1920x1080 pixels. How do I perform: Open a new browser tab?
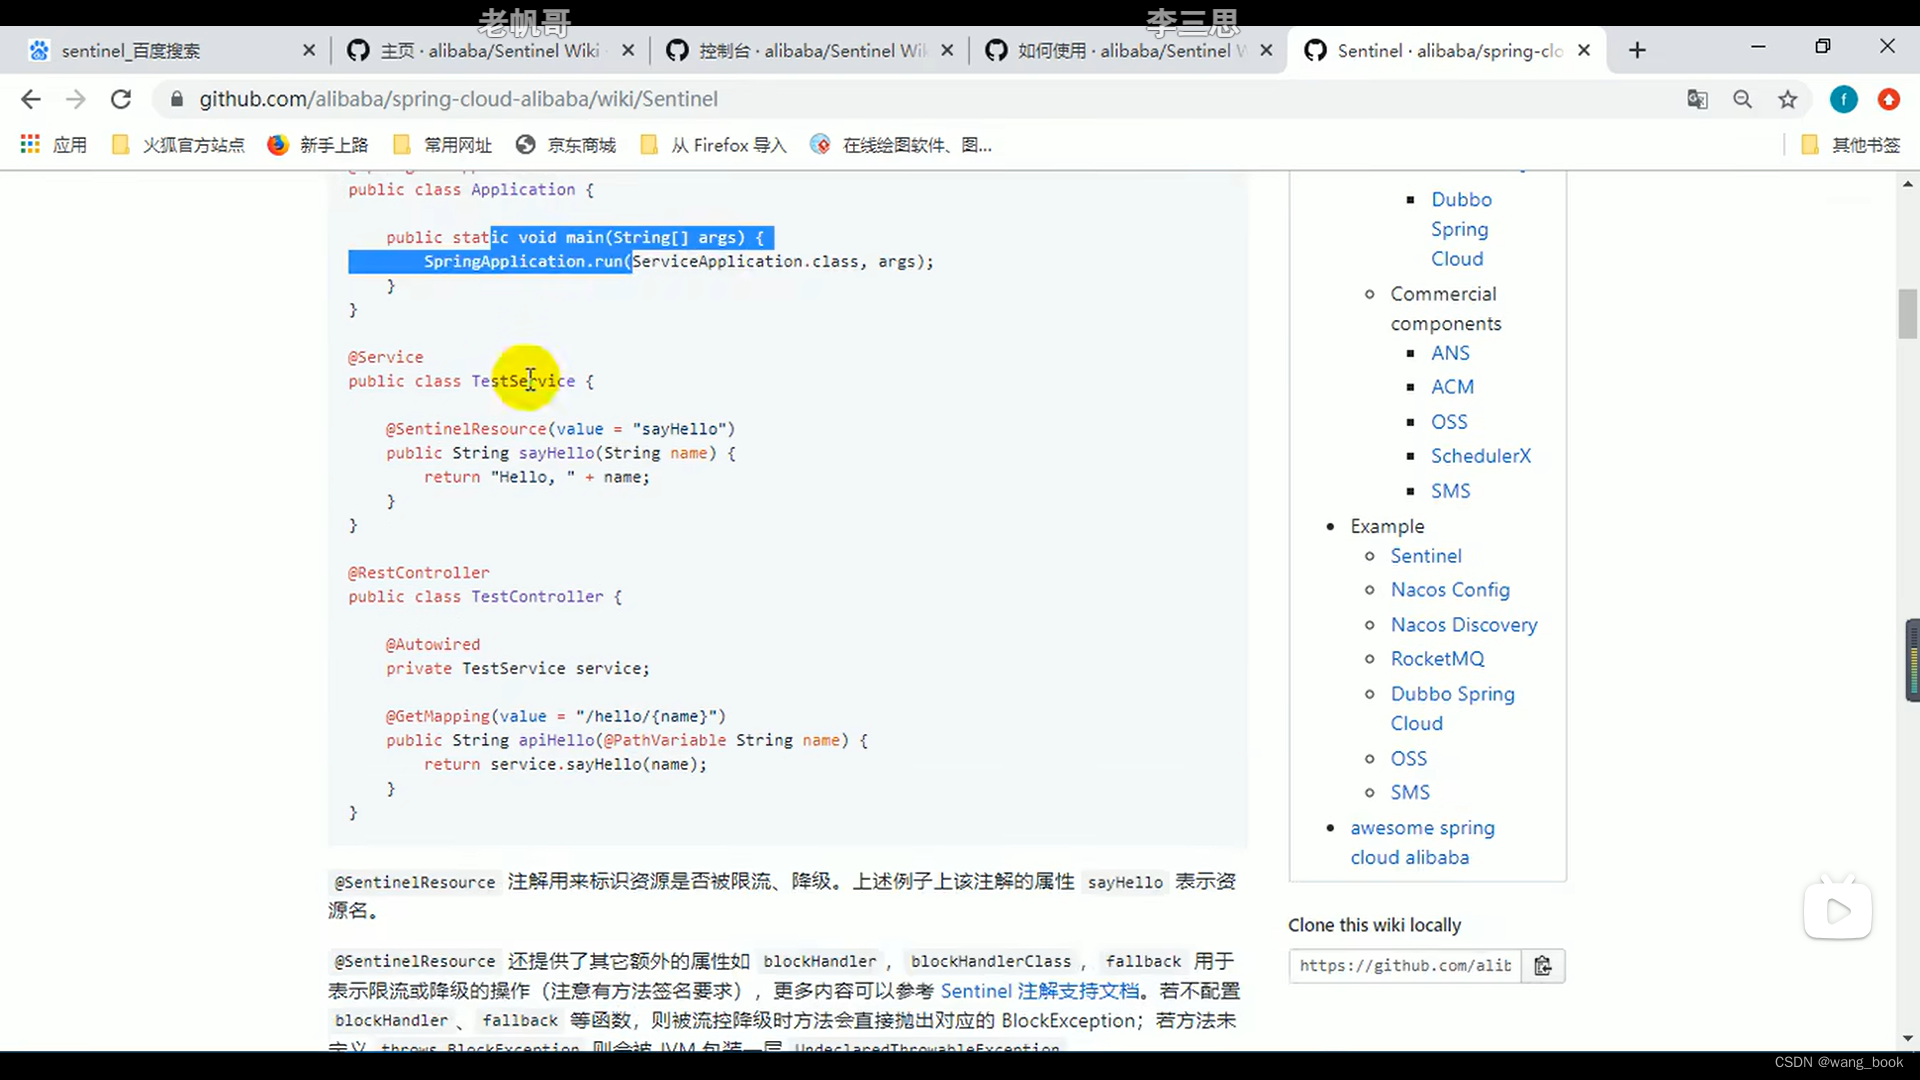pyautogui.click(x=1637, y=50)
